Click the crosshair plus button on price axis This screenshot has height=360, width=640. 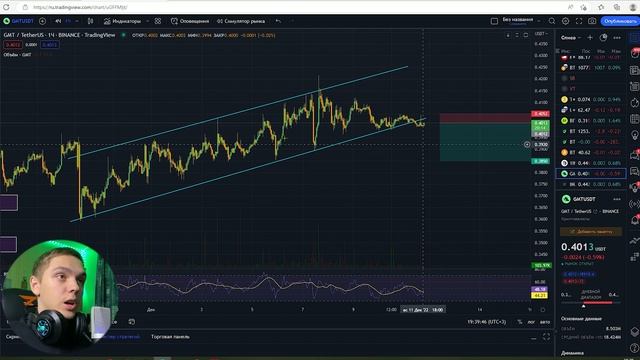tap(527, 144)
